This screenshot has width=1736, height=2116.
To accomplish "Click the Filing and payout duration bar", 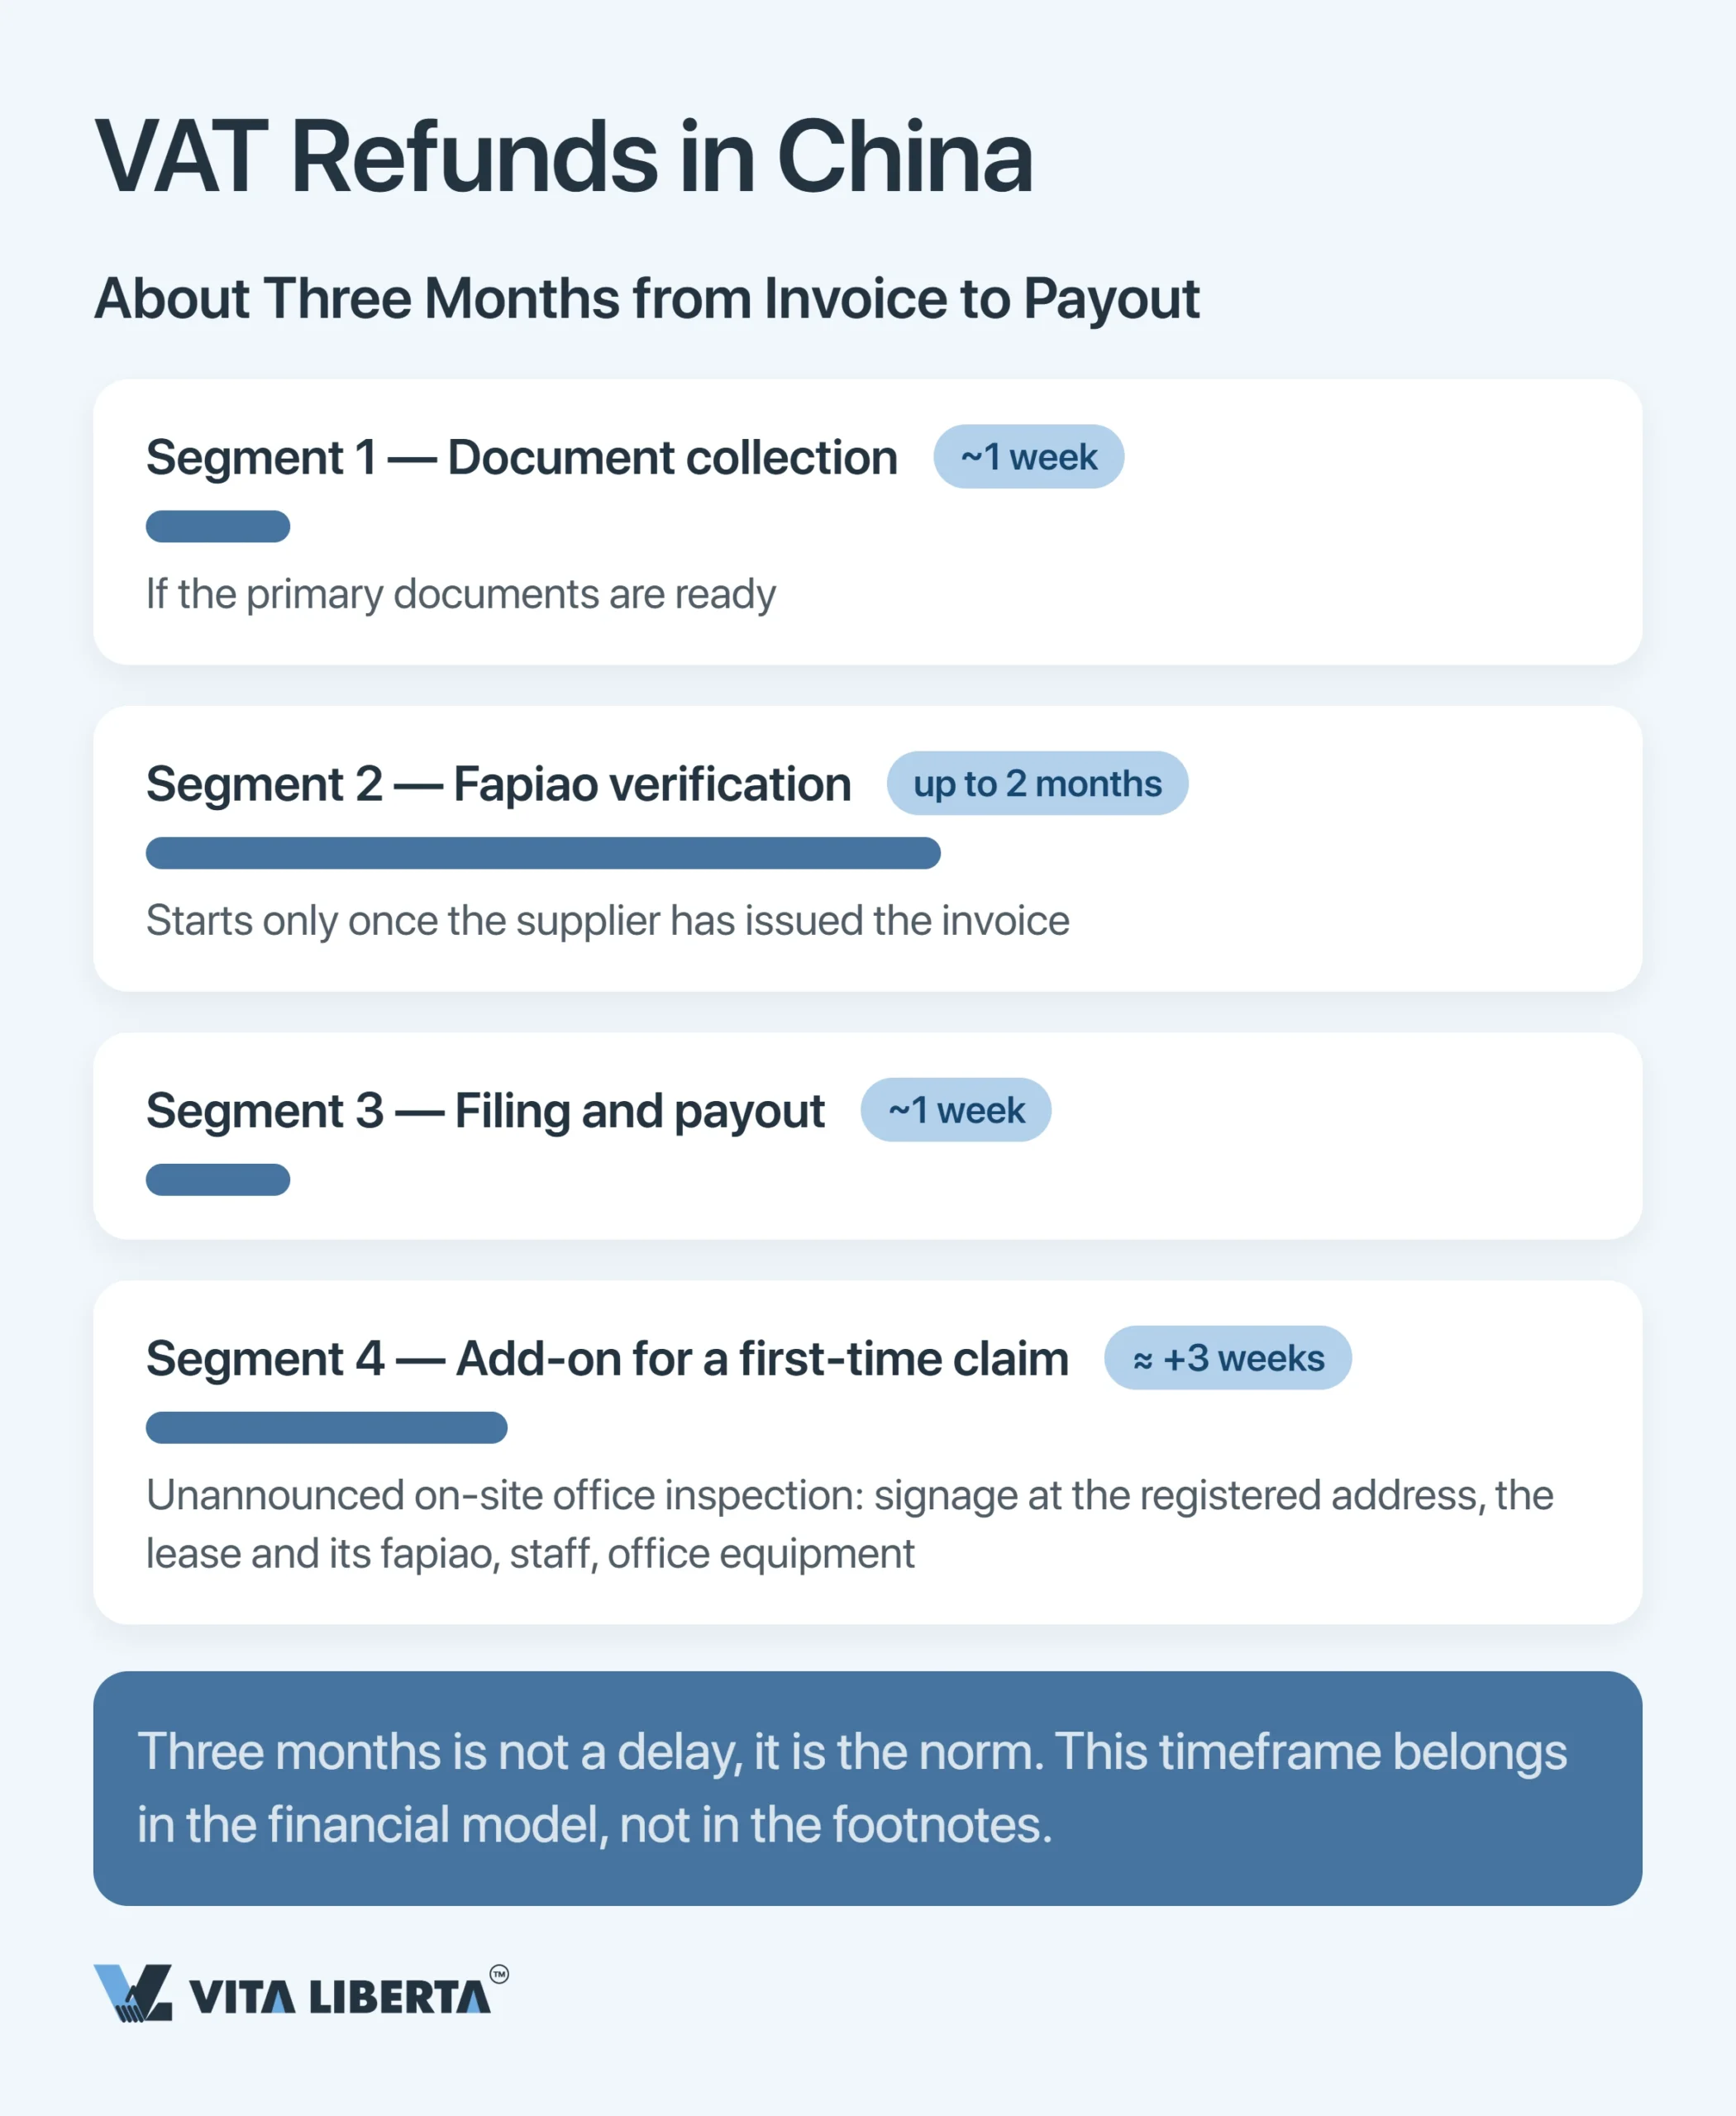I will (x=218, y=1180).
